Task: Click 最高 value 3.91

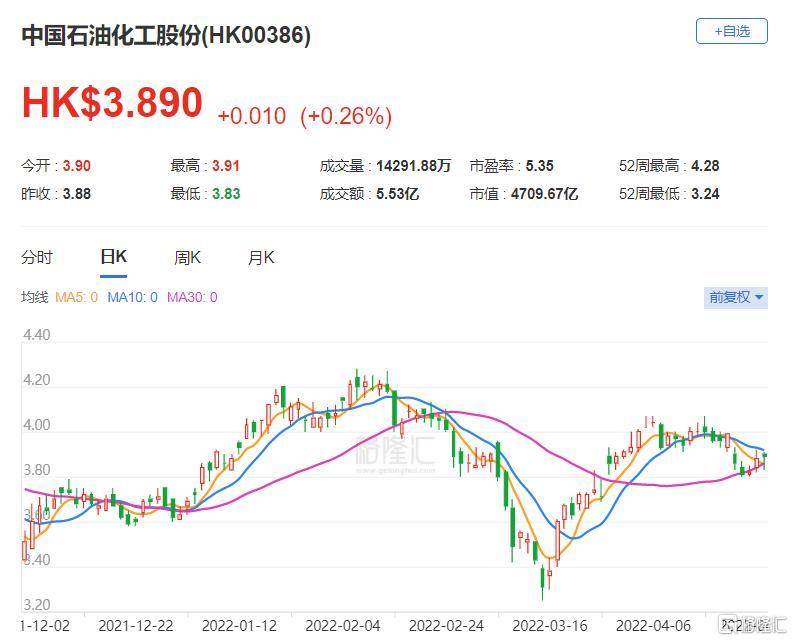Action: [226, 166]
